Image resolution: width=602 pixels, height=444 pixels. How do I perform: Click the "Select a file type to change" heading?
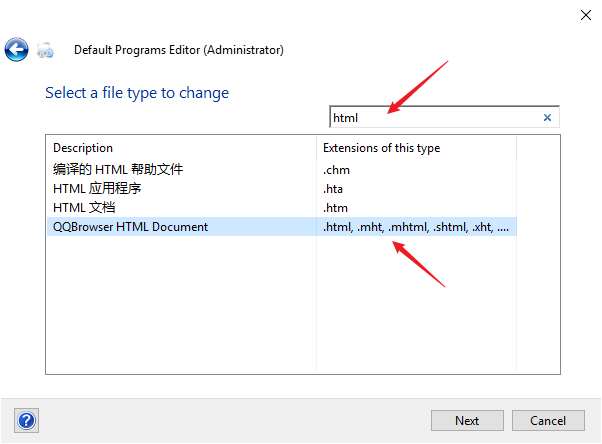[137, 93]
